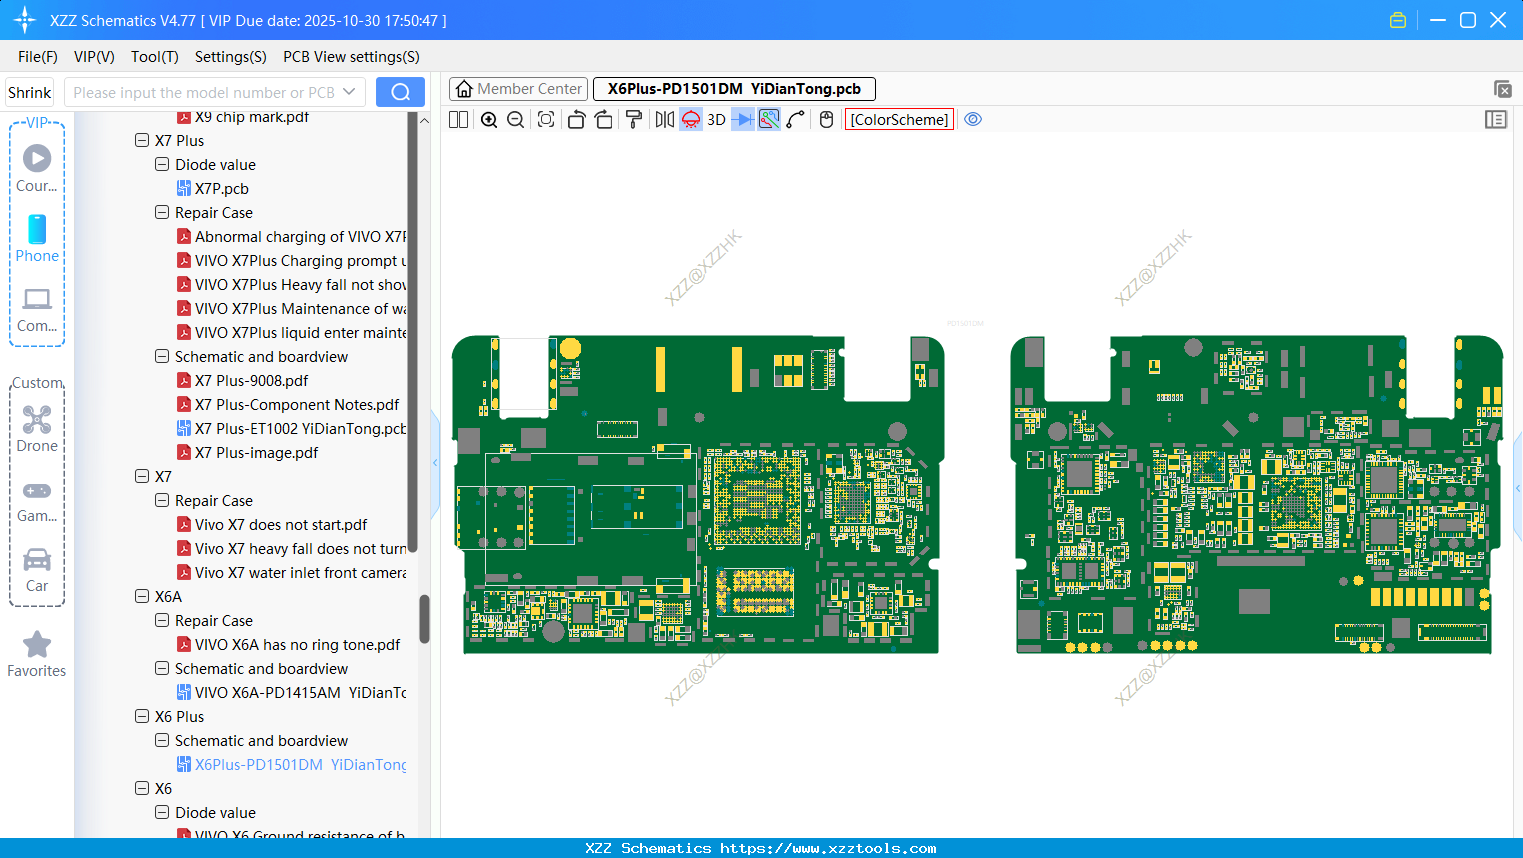Click the paint roller icon

[634, 120]
